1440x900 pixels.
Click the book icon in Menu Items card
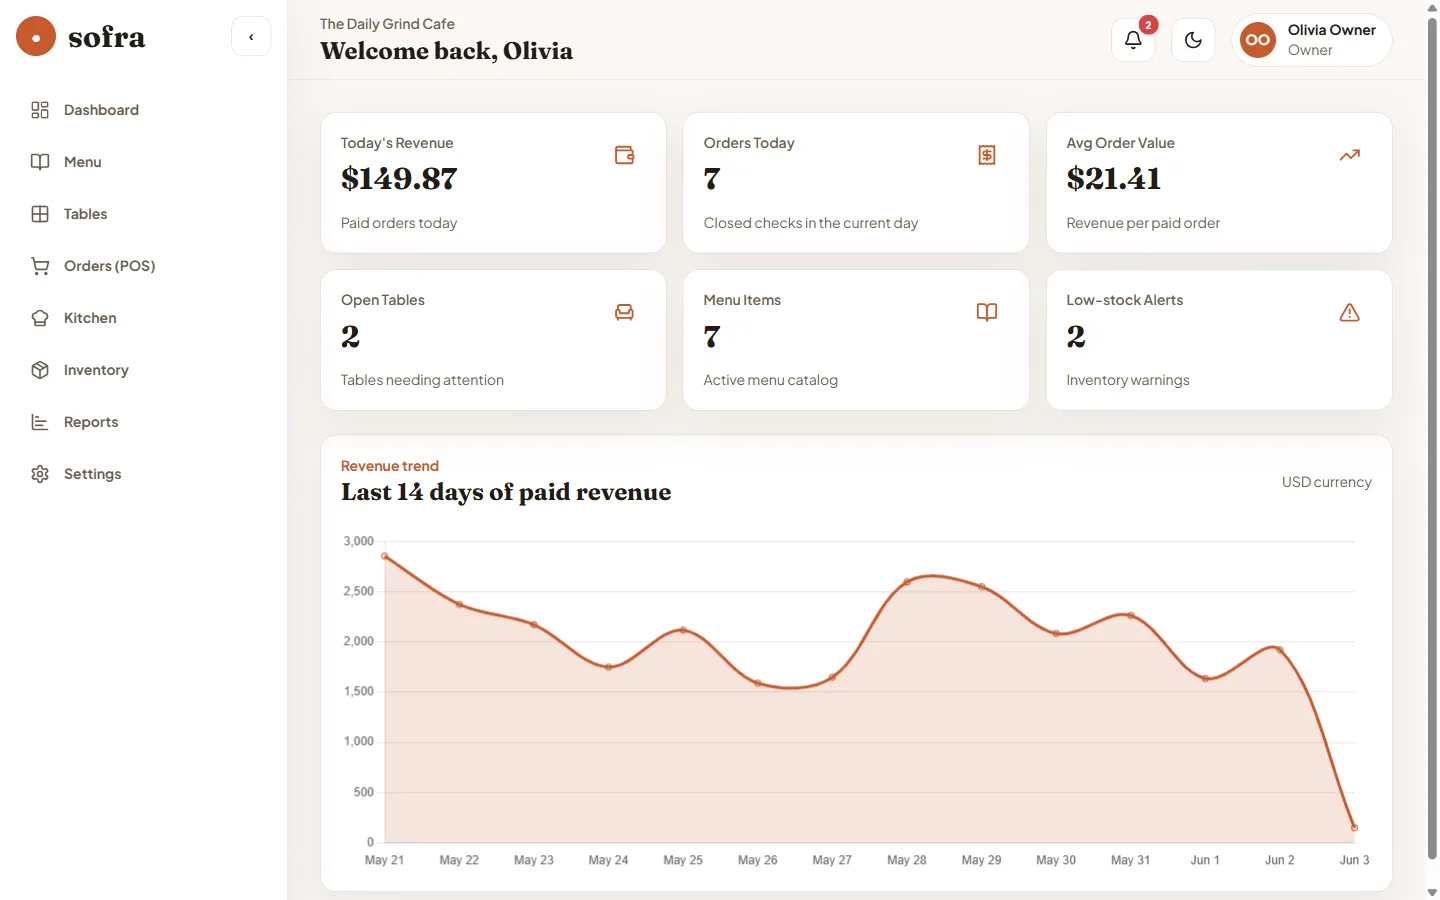point(987,312)
